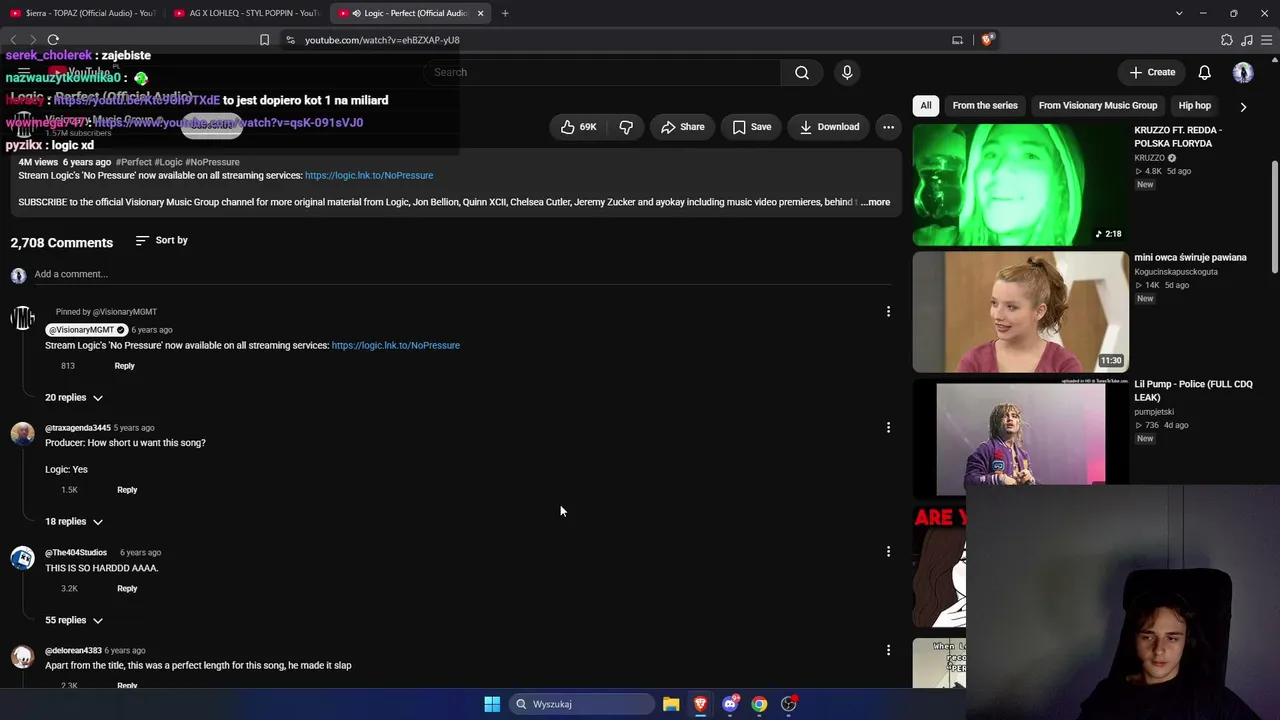Open logic.lnk.to link in description
The height and width of the screenshot is (720, 1280).
coord(369,175)
